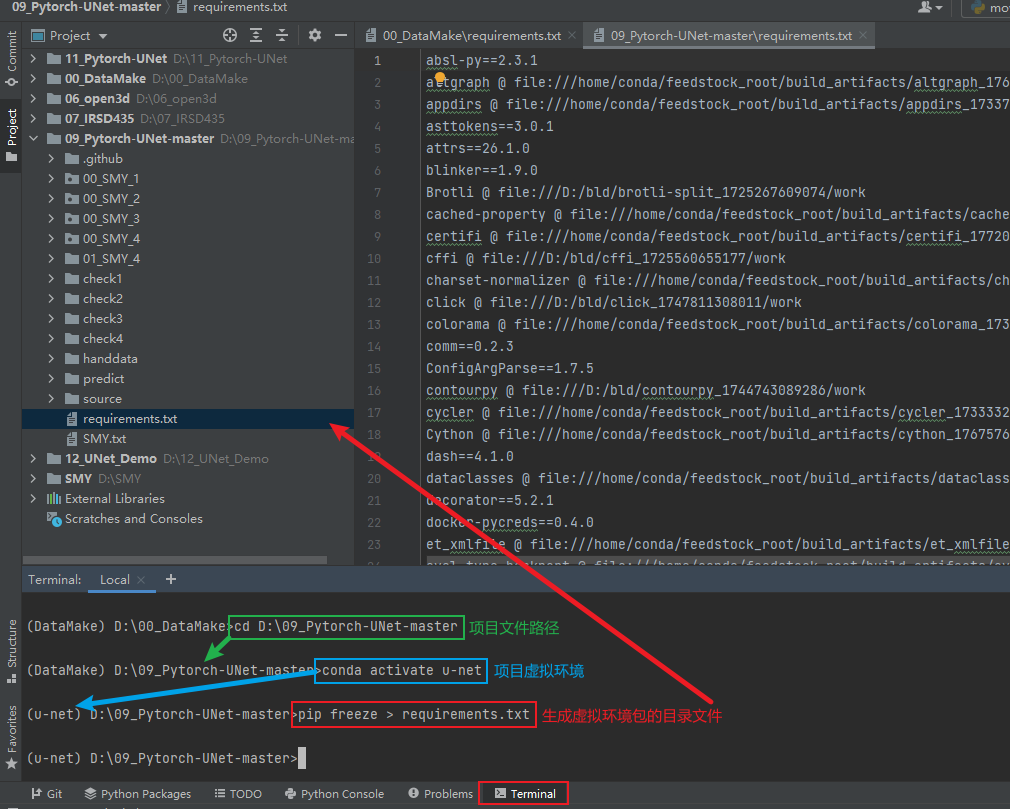
Task: Open the Problems tool window
Action: tap(441, 794)
